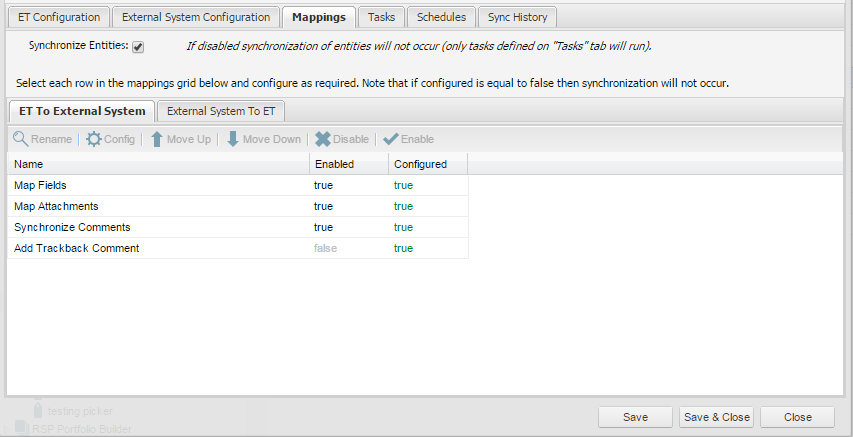Click the Save & Close button

[x=716, y=417]
